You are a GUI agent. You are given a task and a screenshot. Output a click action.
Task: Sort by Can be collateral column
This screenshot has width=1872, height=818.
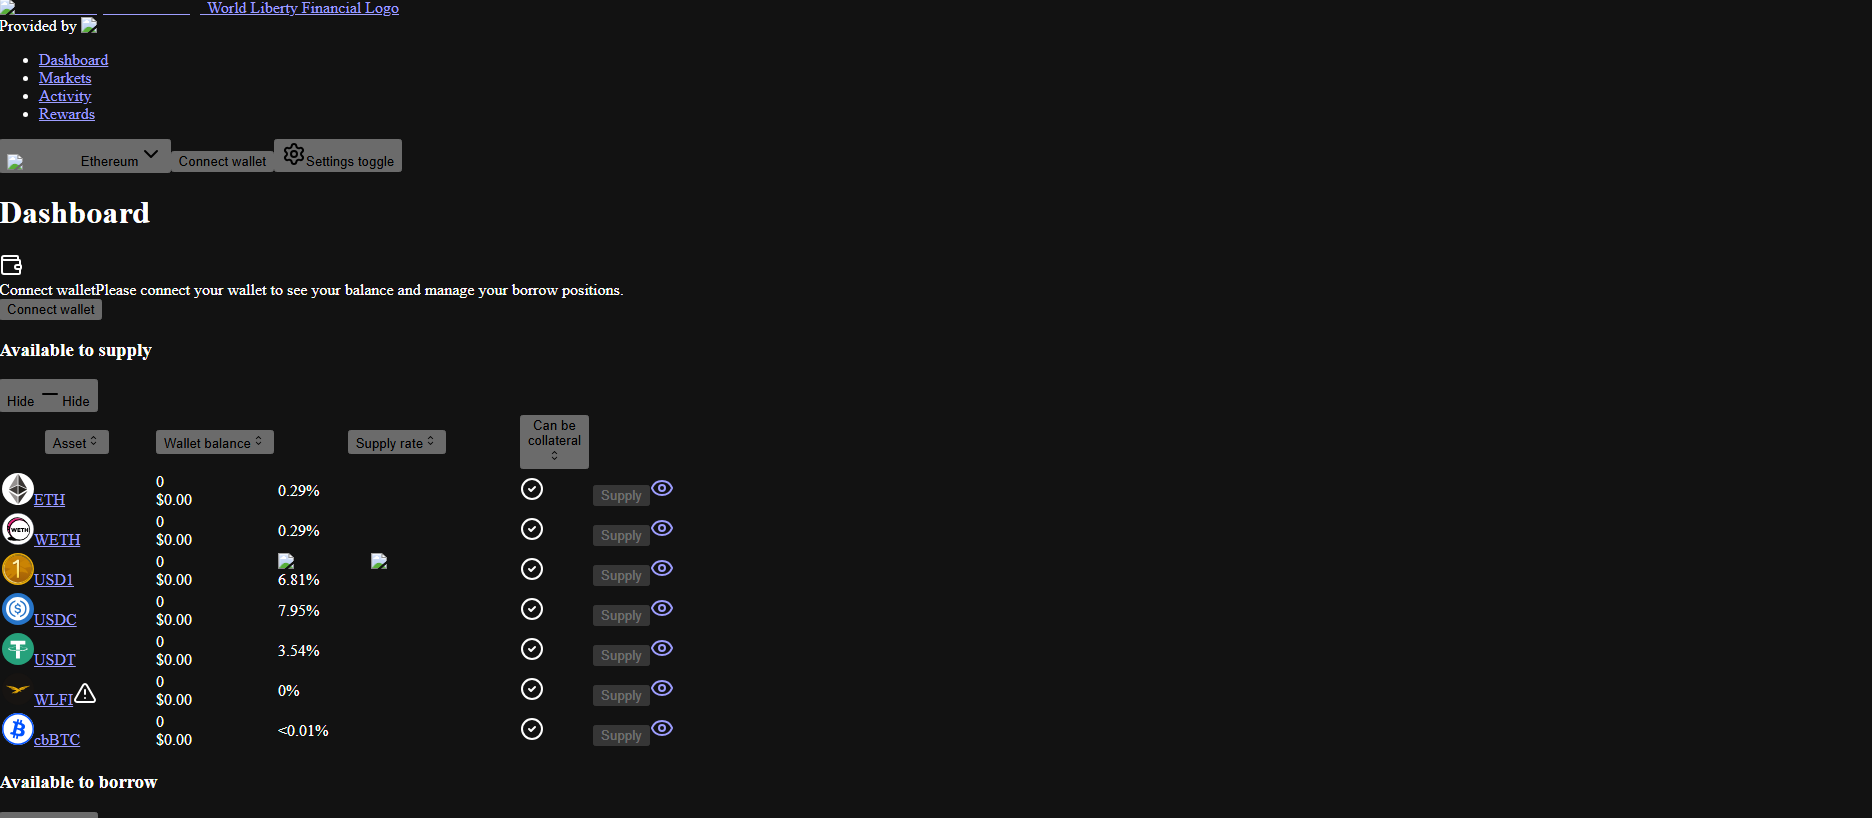[554, 442]
